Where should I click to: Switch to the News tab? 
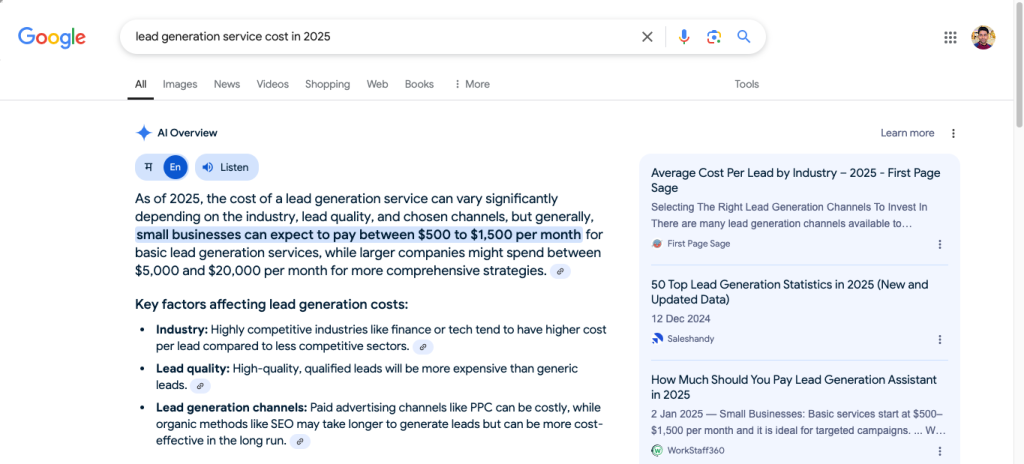click(227, 84)
